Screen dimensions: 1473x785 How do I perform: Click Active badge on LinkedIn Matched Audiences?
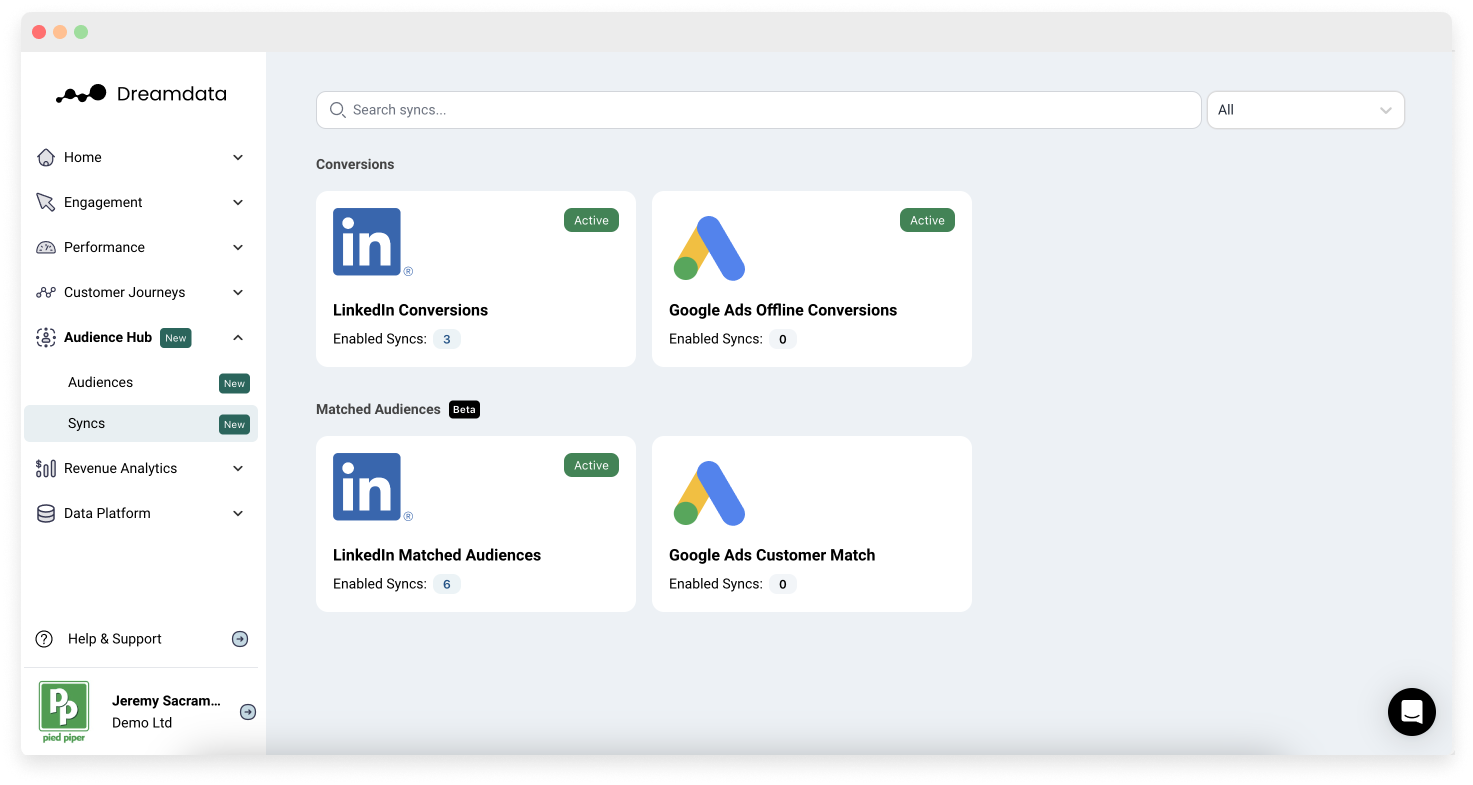click(591, 465)
